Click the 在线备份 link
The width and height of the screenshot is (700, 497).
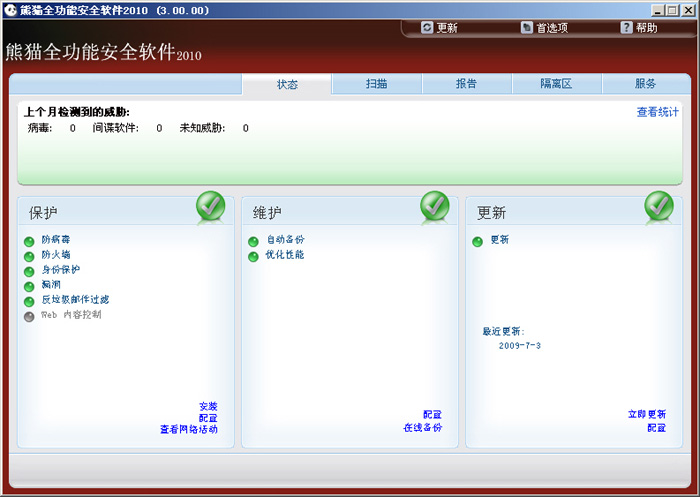[423, 427]
